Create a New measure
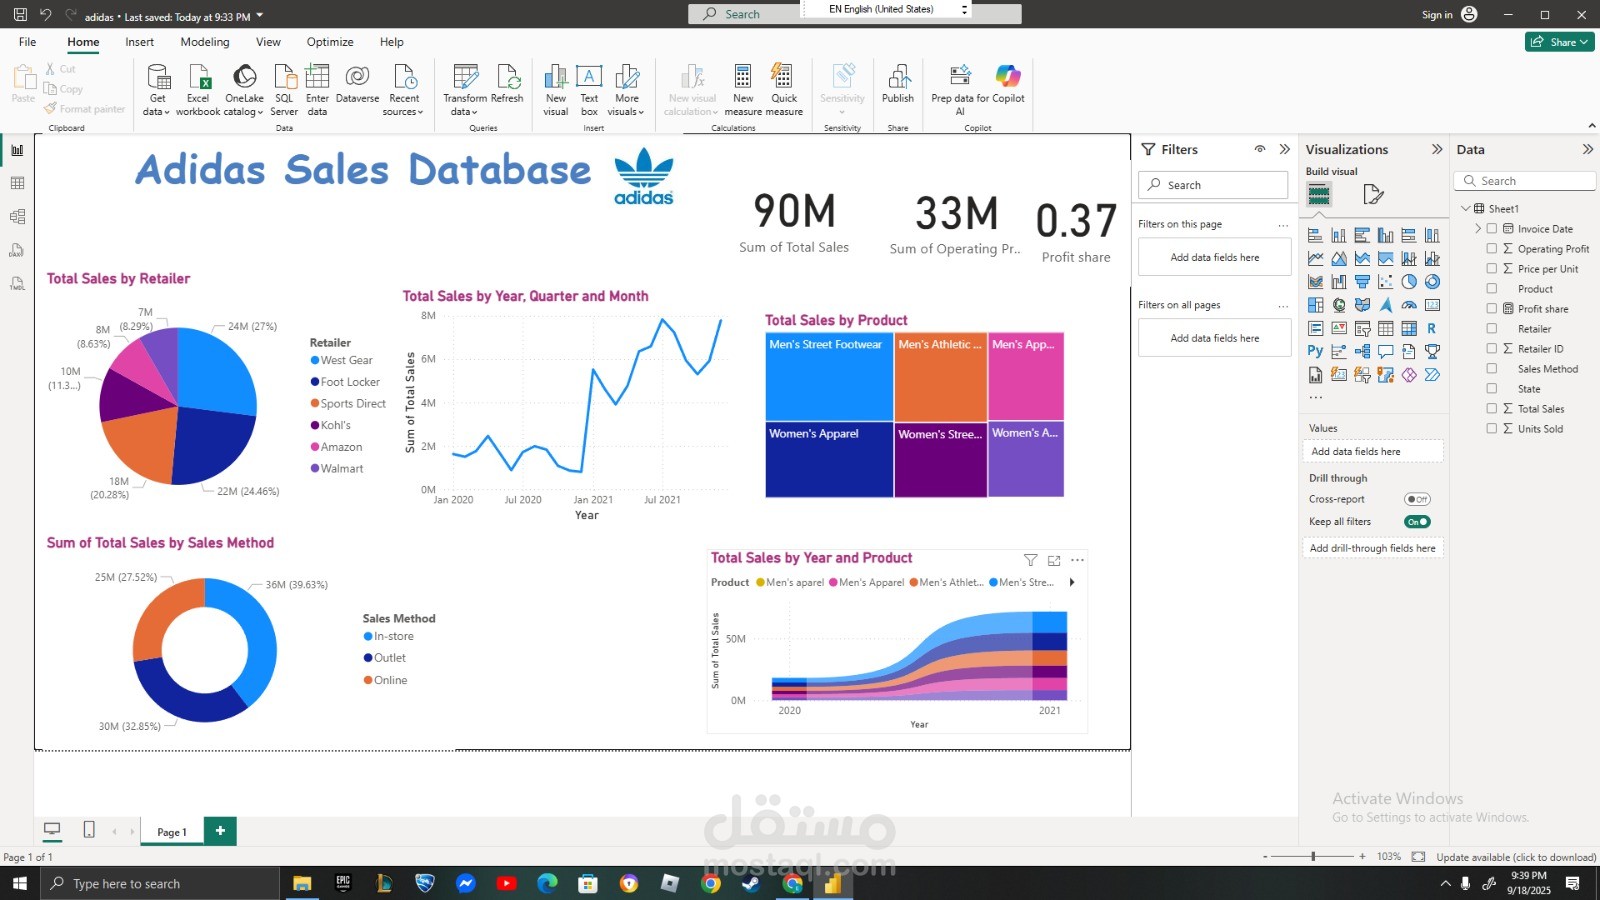Screen dimensions: 1600x900 (x=743, y=90)
